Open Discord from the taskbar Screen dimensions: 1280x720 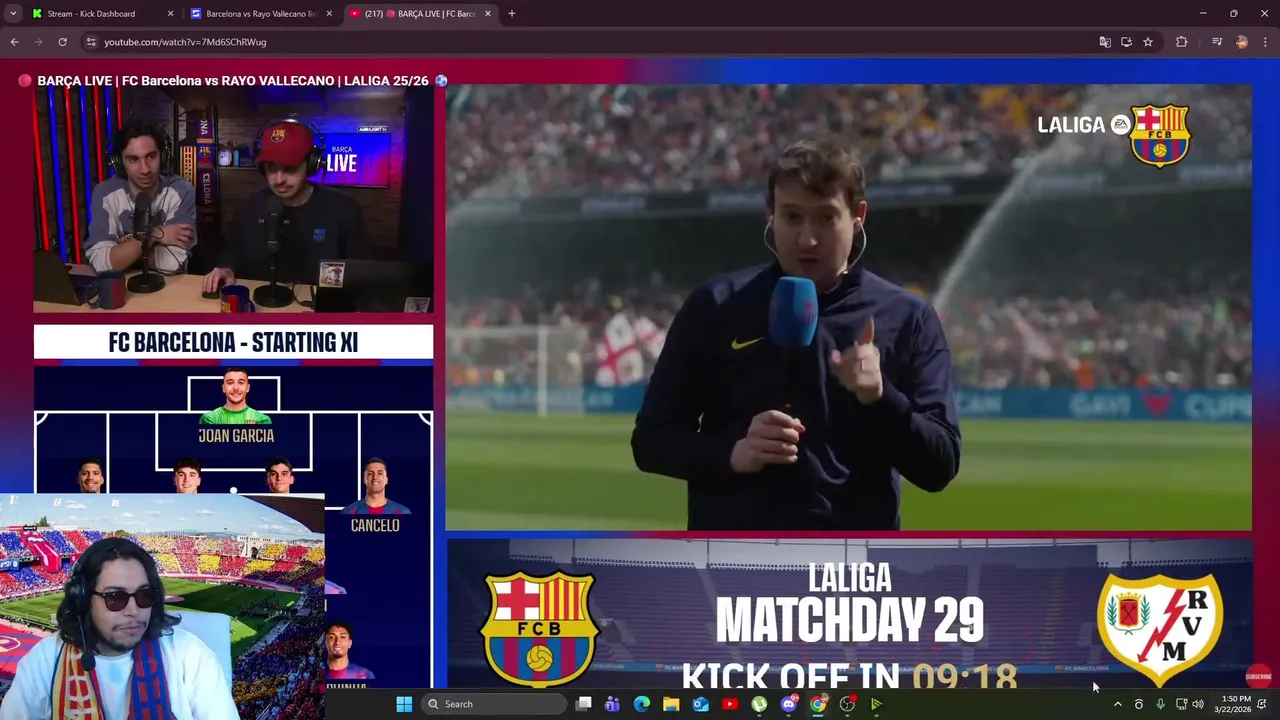tap(789, 704)
